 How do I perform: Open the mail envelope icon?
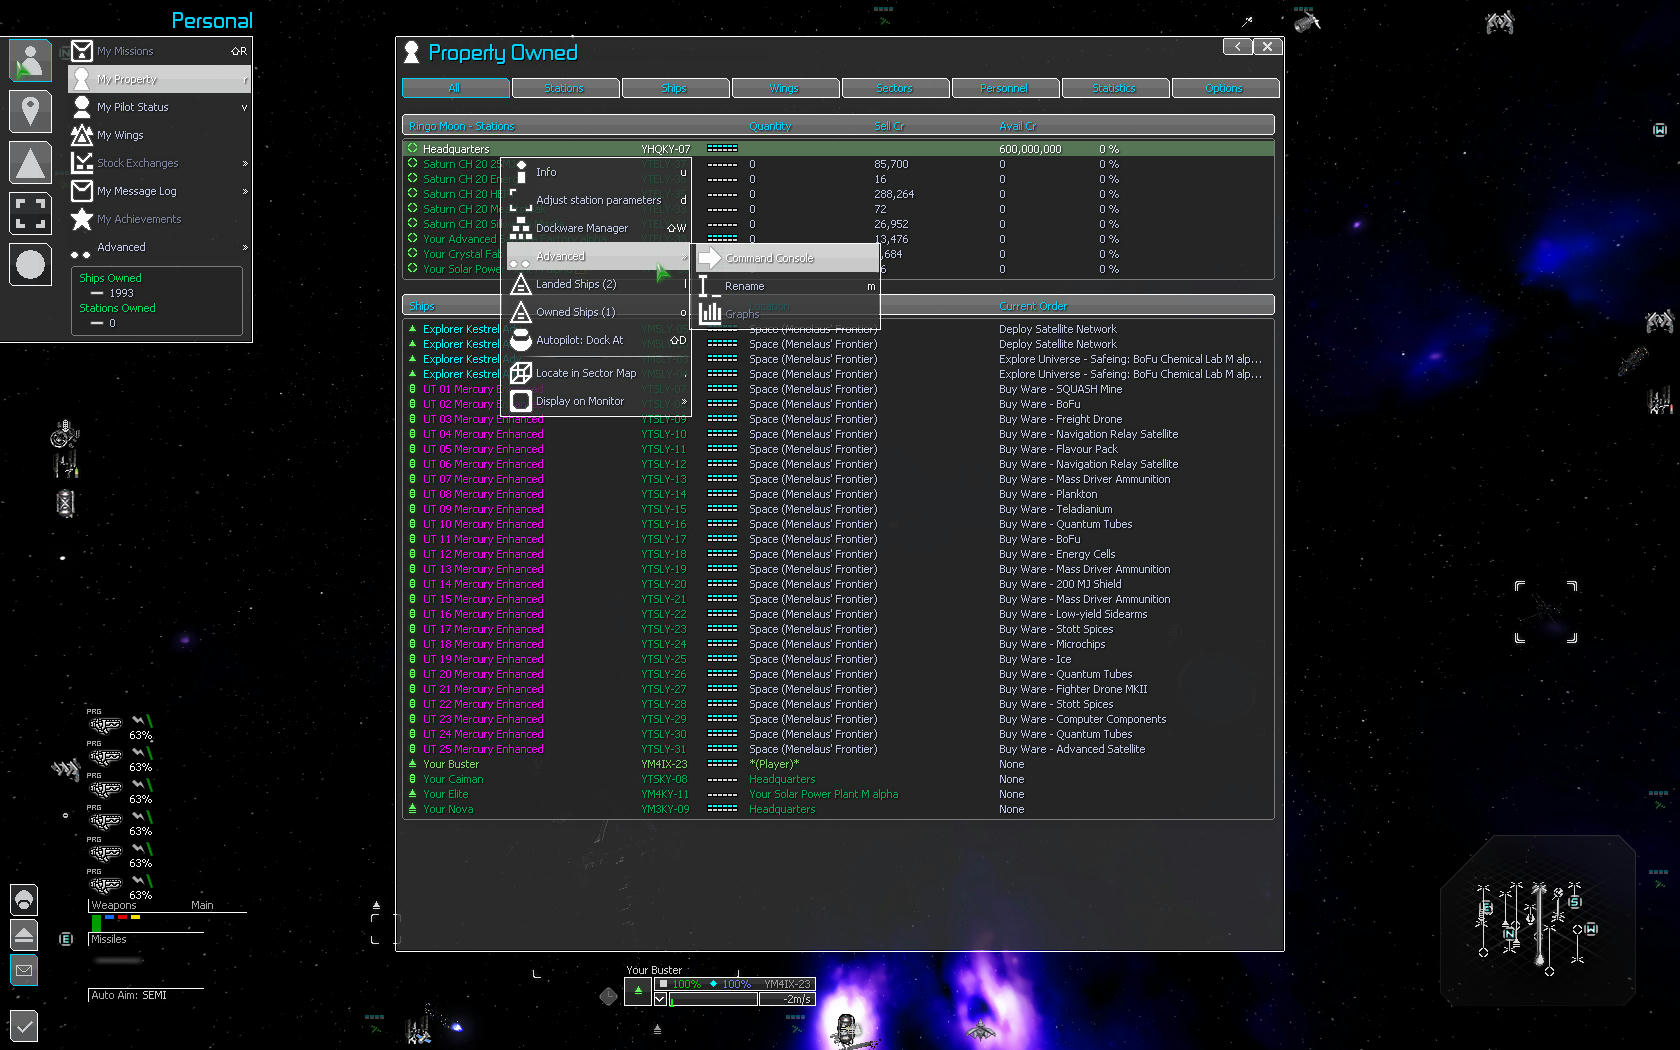(x=24, y=970)
